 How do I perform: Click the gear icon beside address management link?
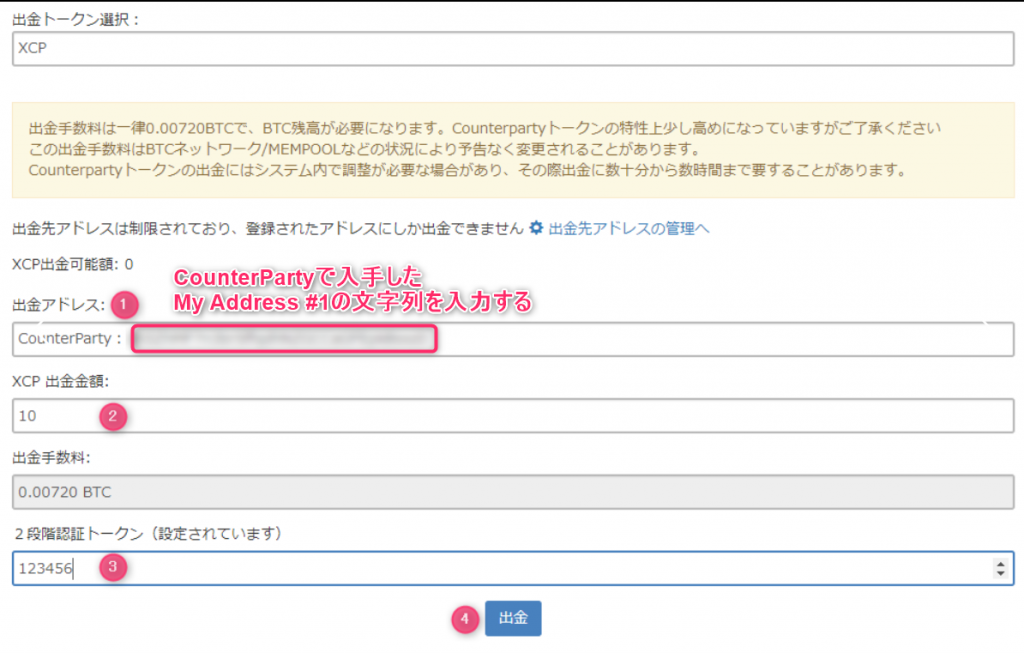pos(537,228)
